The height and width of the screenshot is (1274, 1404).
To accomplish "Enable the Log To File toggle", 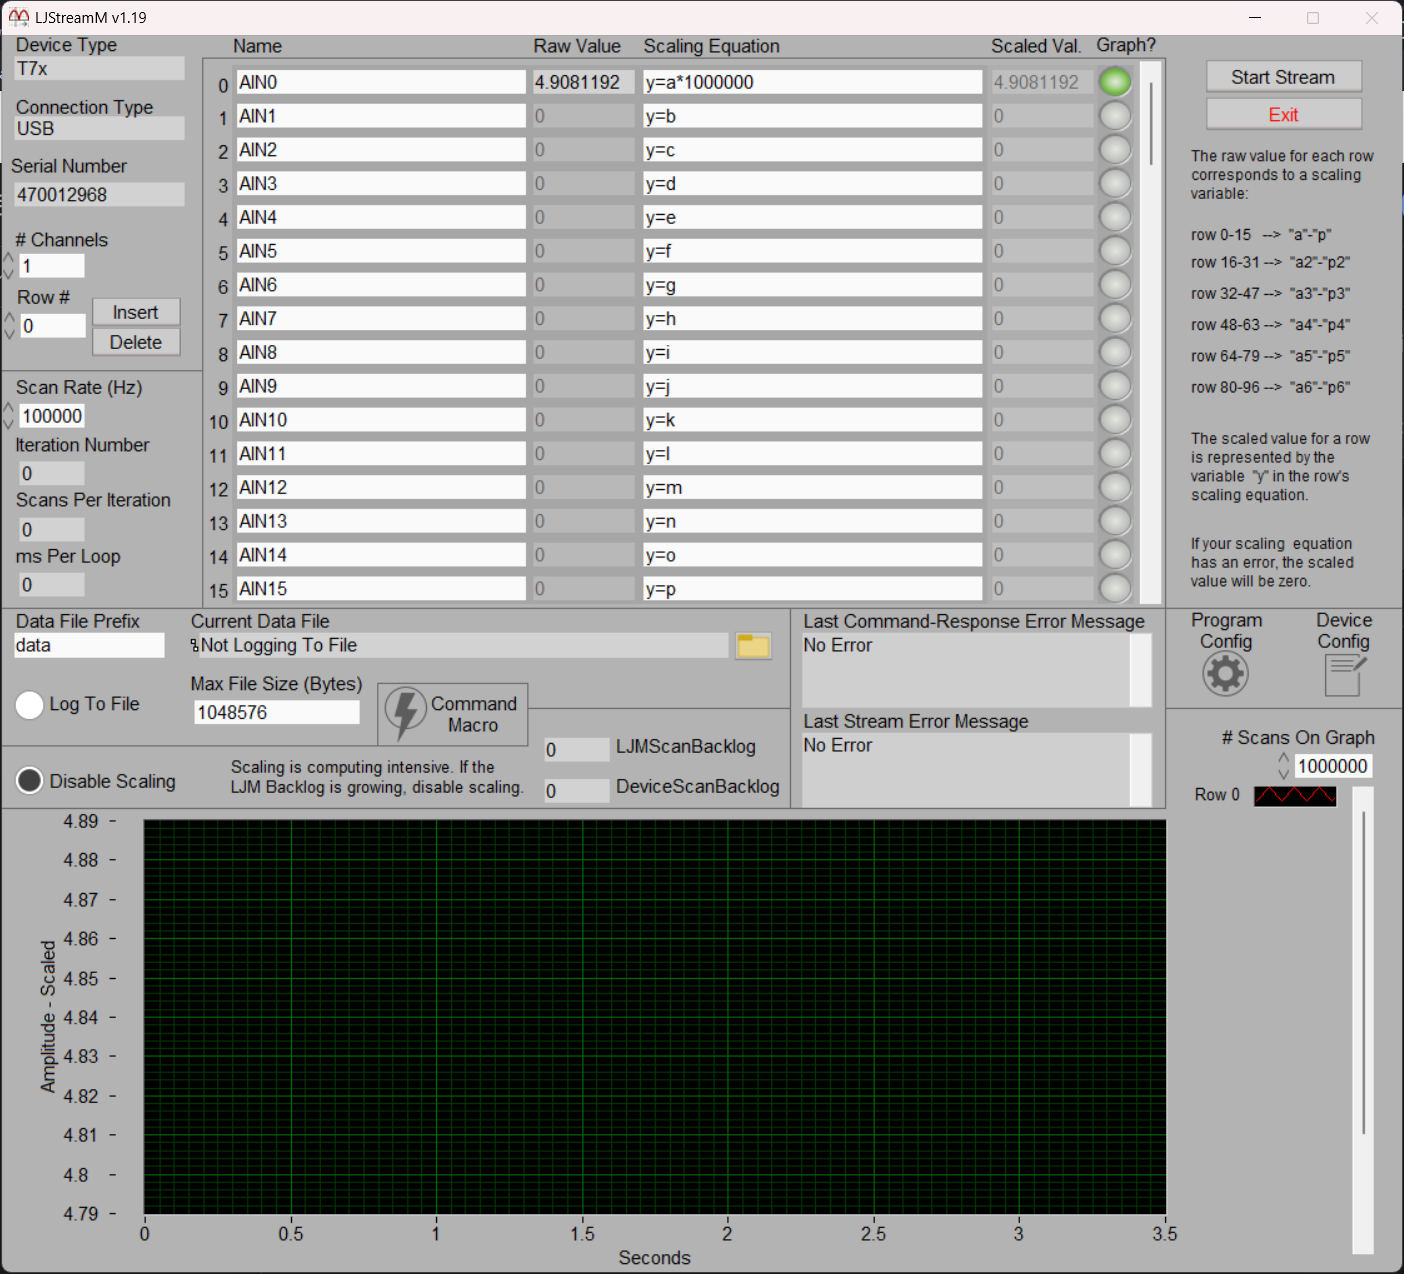I will (x=30, y=705).
